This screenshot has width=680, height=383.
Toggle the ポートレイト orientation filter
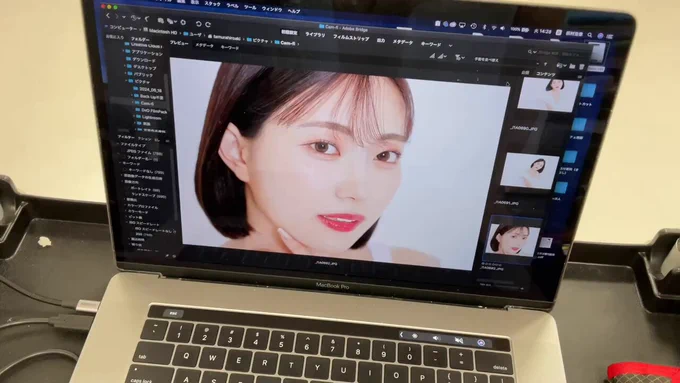pos(145,190)
